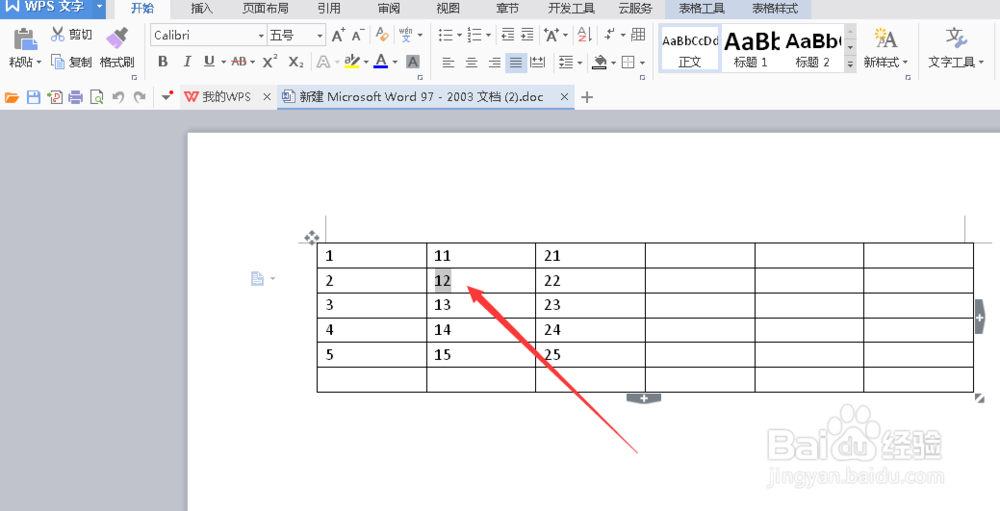Align paragraph text left
The height and width of the screenshot is (511, 1000).
(x=448, y=63)
